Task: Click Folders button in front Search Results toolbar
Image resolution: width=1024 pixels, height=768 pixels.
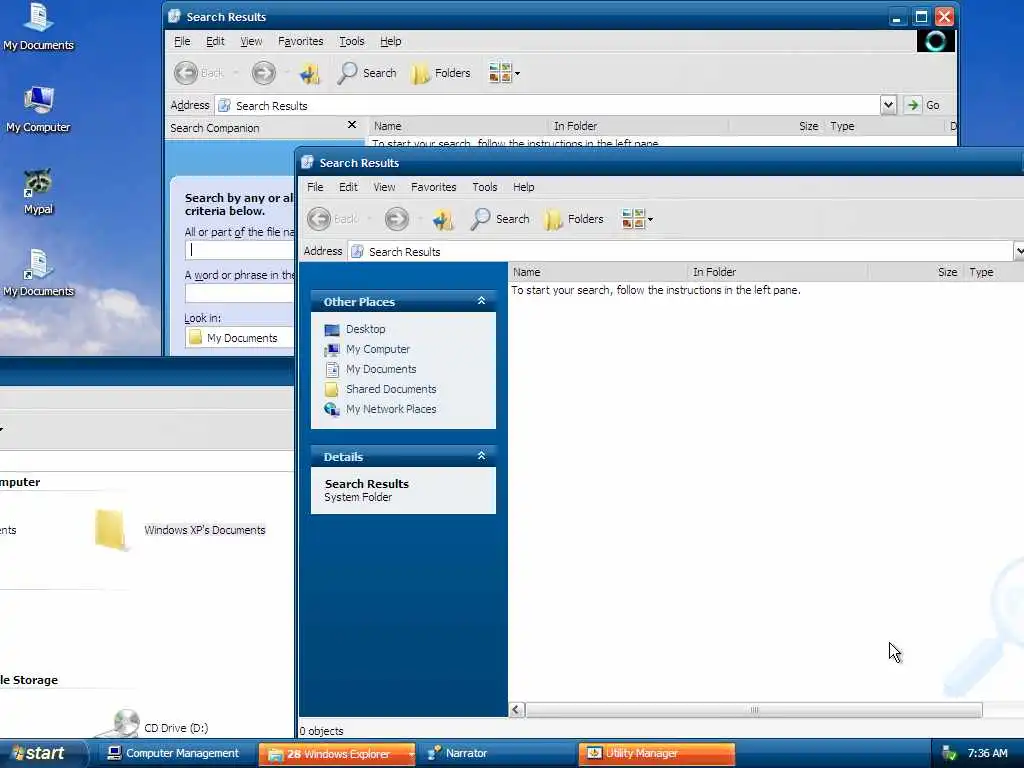Action: pyautogui.click(x=574, y=219)
